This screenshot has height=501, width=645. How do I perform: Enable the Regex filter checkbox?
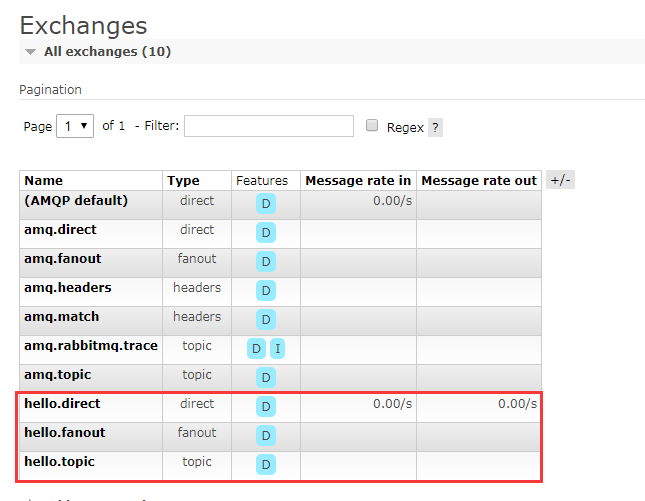372,126
